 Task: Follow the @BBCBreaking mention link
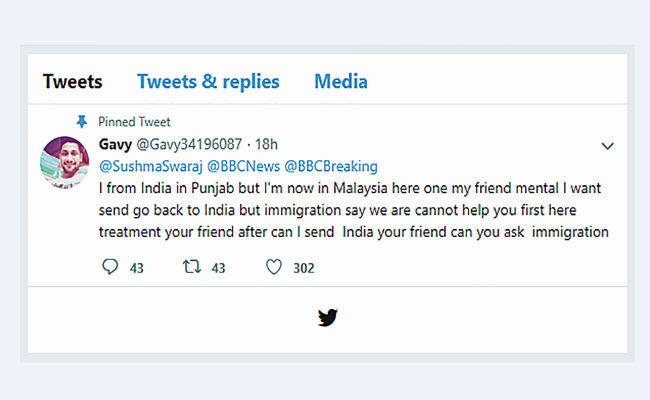(331, 166)
